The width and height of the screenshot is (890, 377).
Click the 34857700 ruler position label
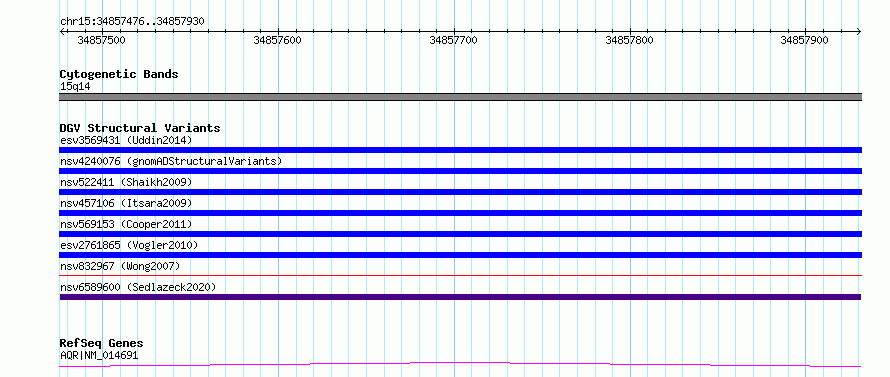453,40
